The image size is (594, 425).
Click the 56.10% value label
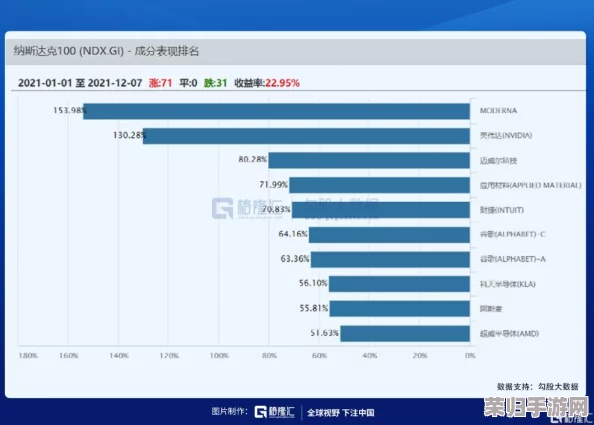[x=313, y=283]
